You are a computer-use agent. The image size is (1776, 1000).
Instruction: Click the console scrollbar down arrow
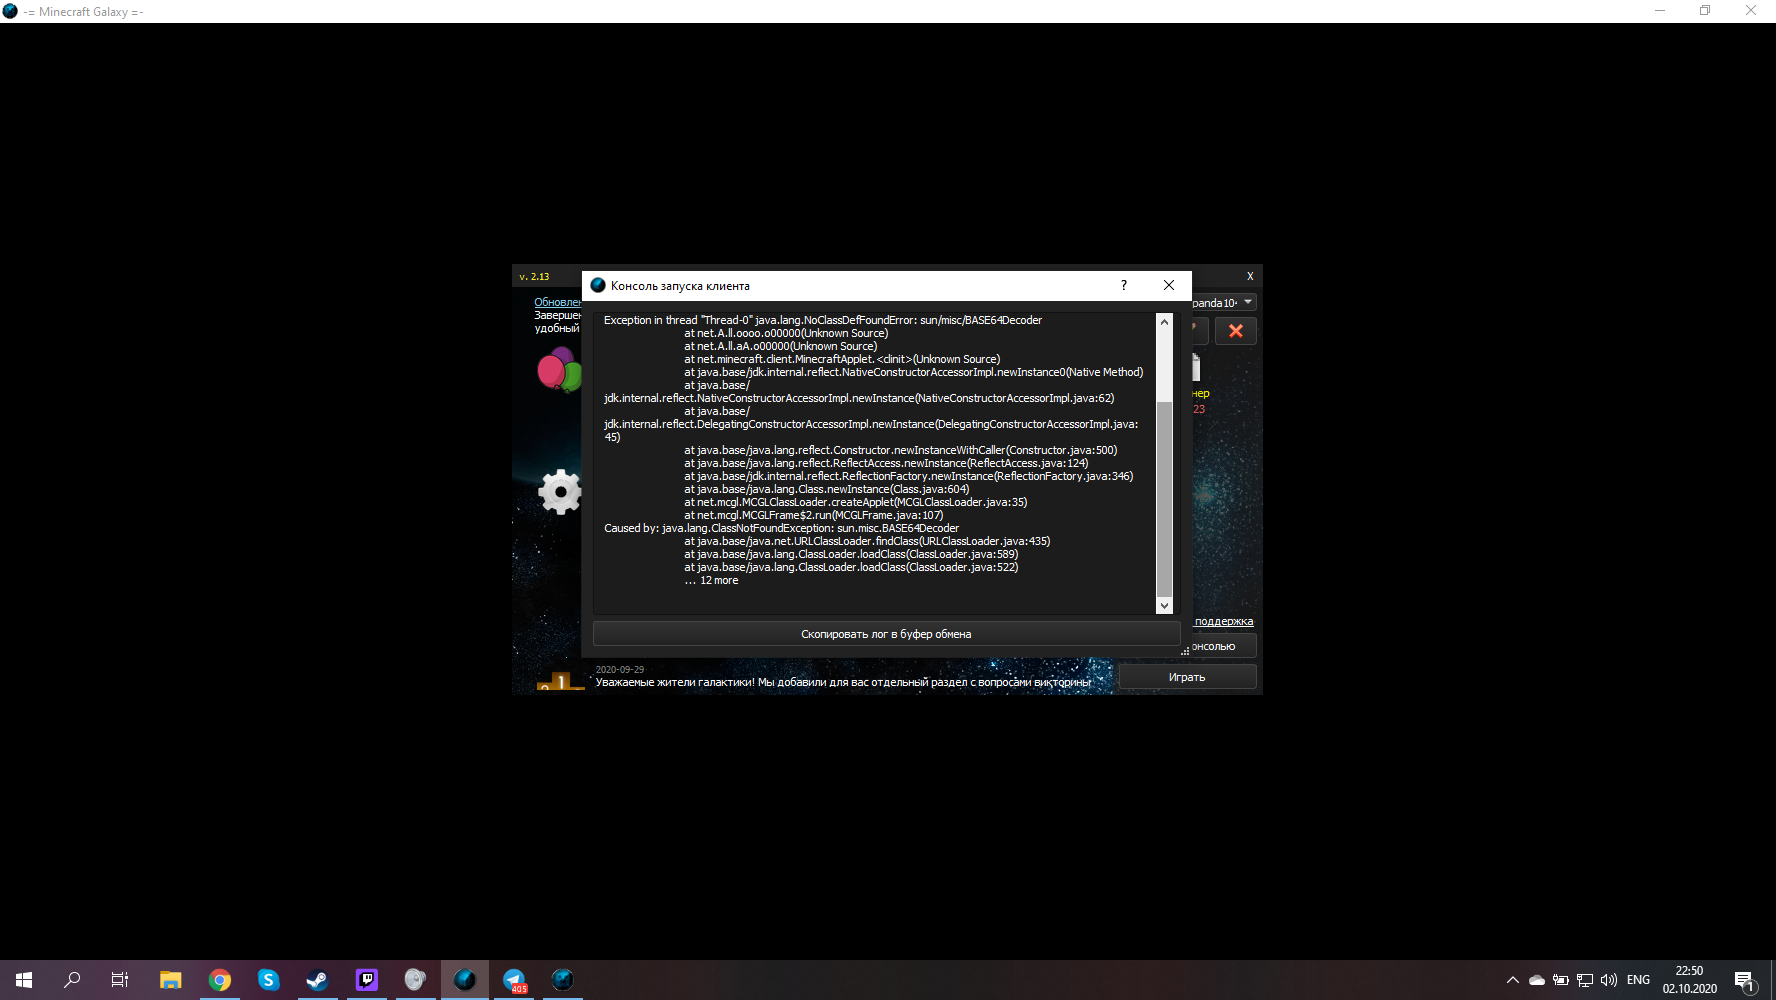click(1164, 606)
